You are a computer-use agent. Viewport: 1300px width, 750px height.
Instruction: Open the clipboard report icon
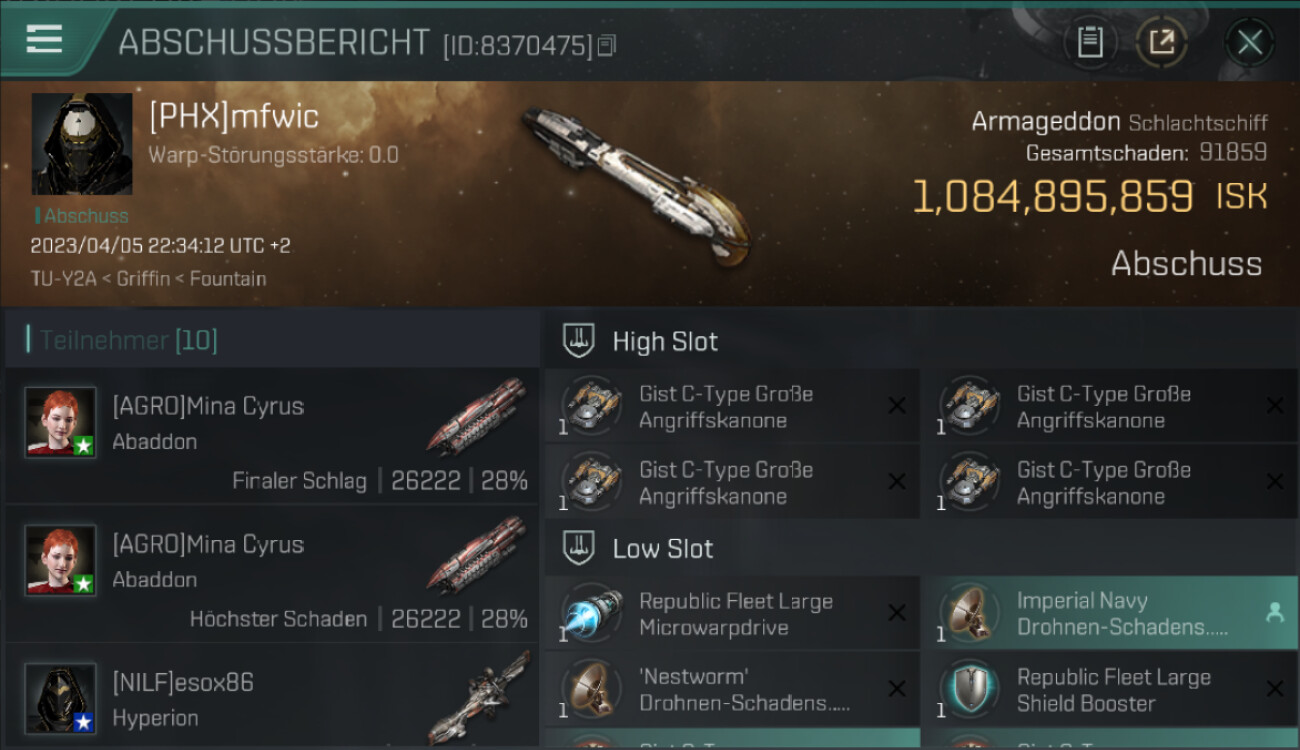tap(1090, 42)
